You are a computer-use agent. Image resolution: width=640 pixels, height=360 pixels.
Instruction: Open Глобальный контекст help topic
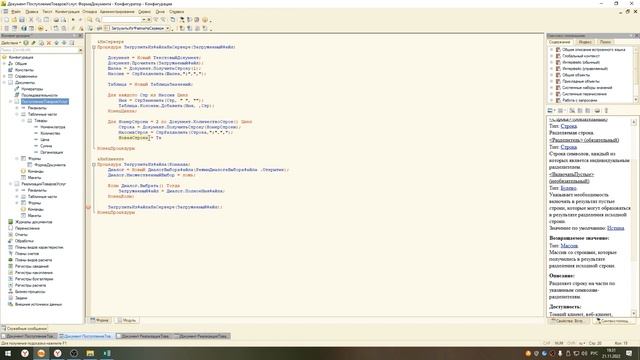click(x=581, y=56)
